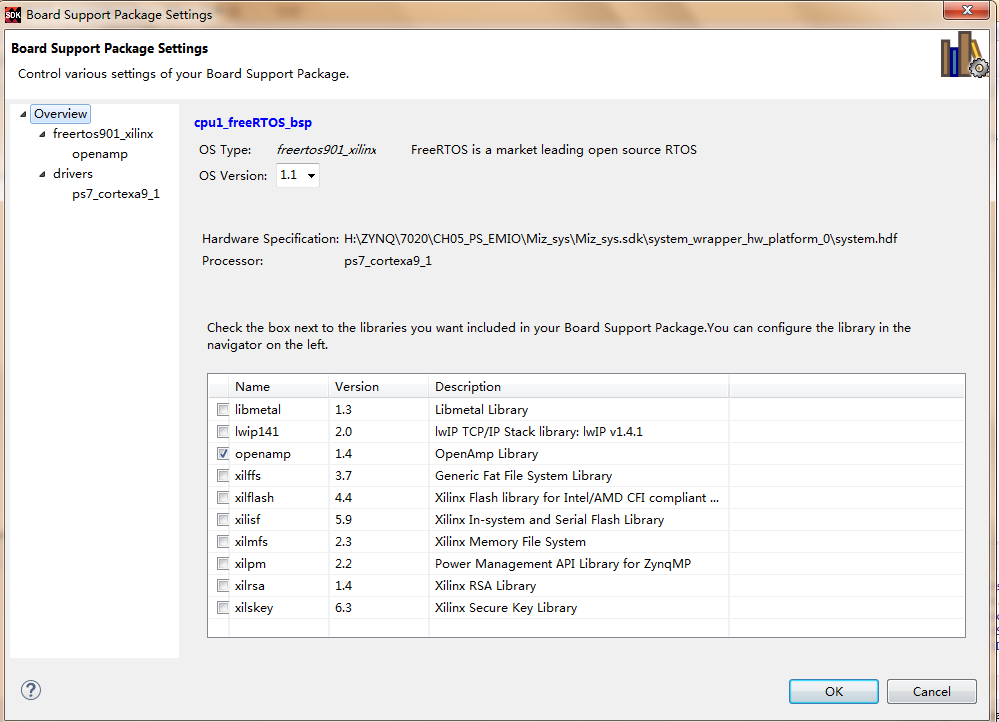
Task: Select freertos901_xilinx in the tree
Action: (103, 134)
